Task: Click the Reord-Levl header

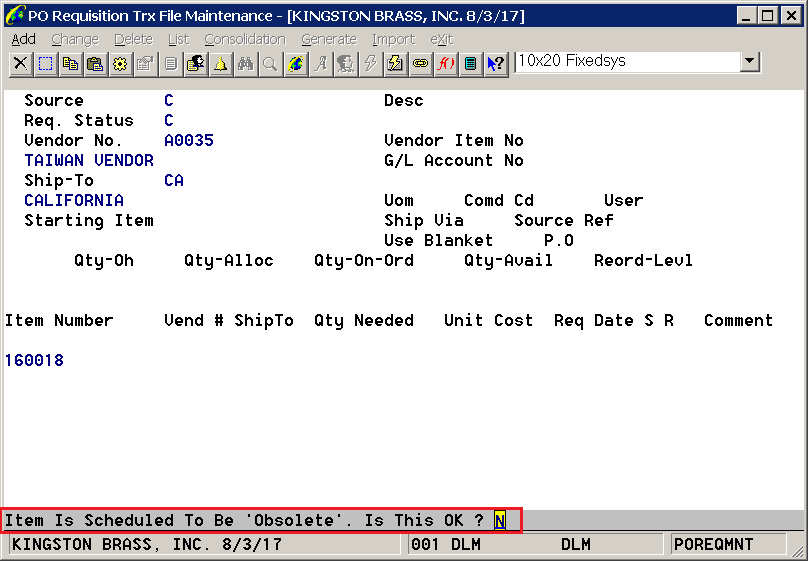Action: 644,261
